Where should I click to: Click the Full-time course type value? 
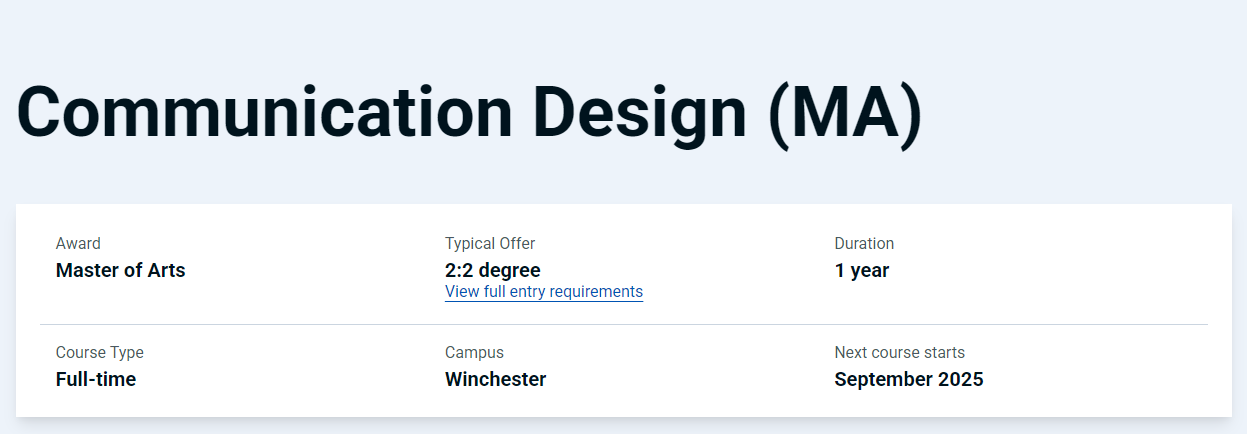coord(96,380)
